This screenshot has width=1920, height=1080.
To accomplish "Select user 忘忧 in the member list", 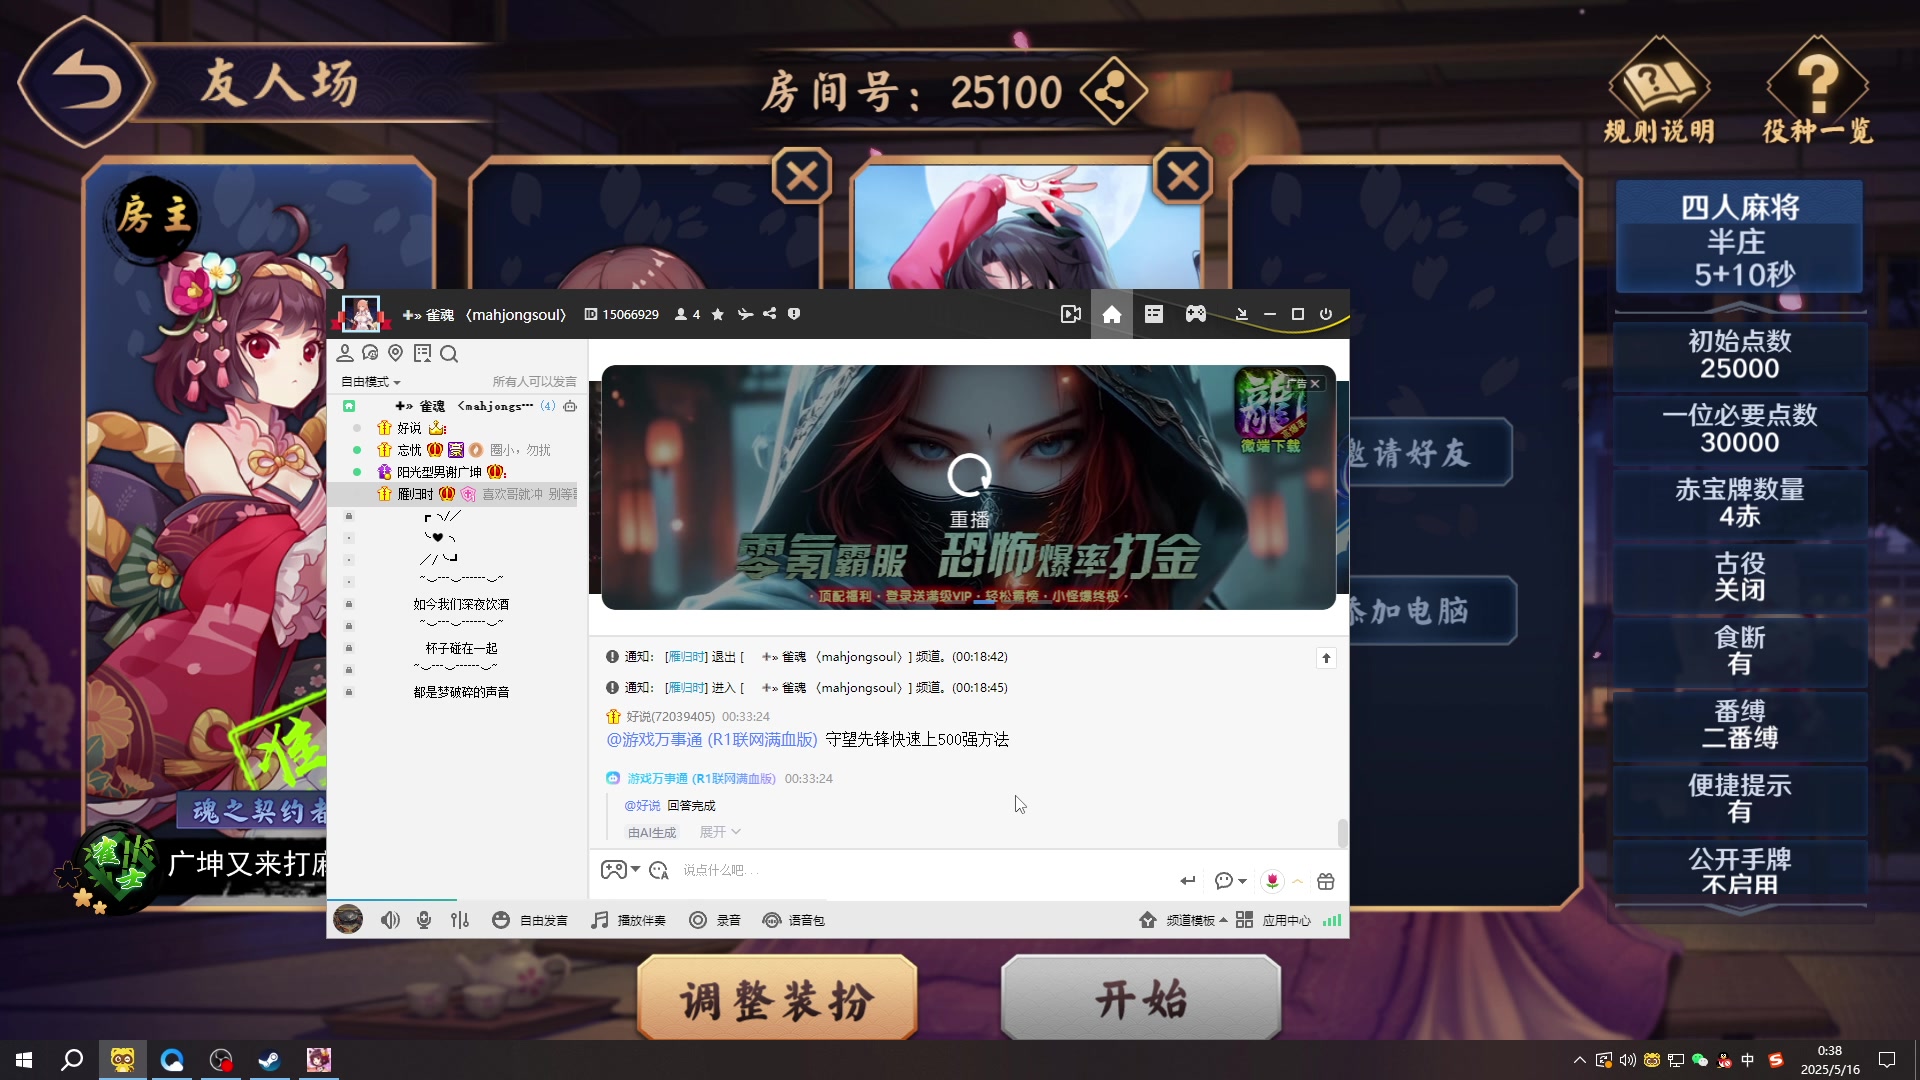I will 409,450.
